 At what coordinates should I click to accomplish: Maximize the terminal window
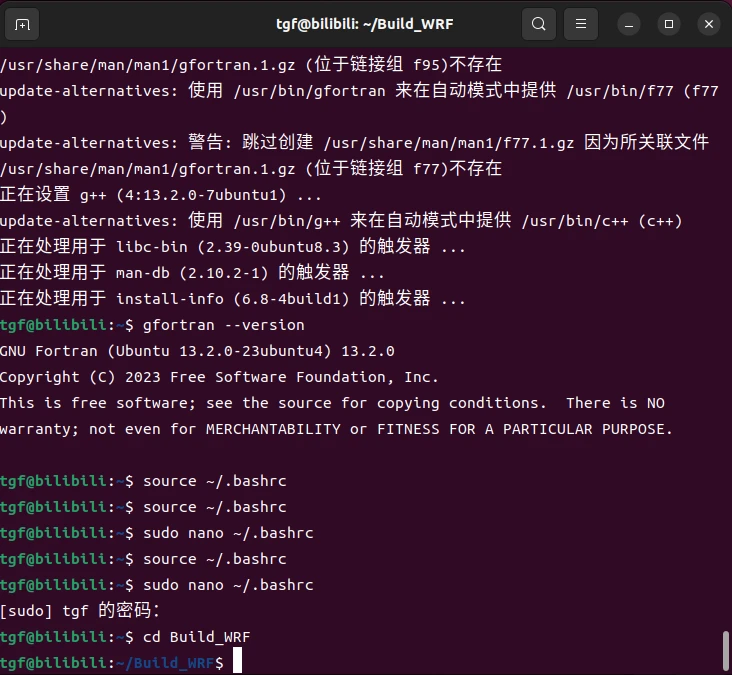pos(669,24)
